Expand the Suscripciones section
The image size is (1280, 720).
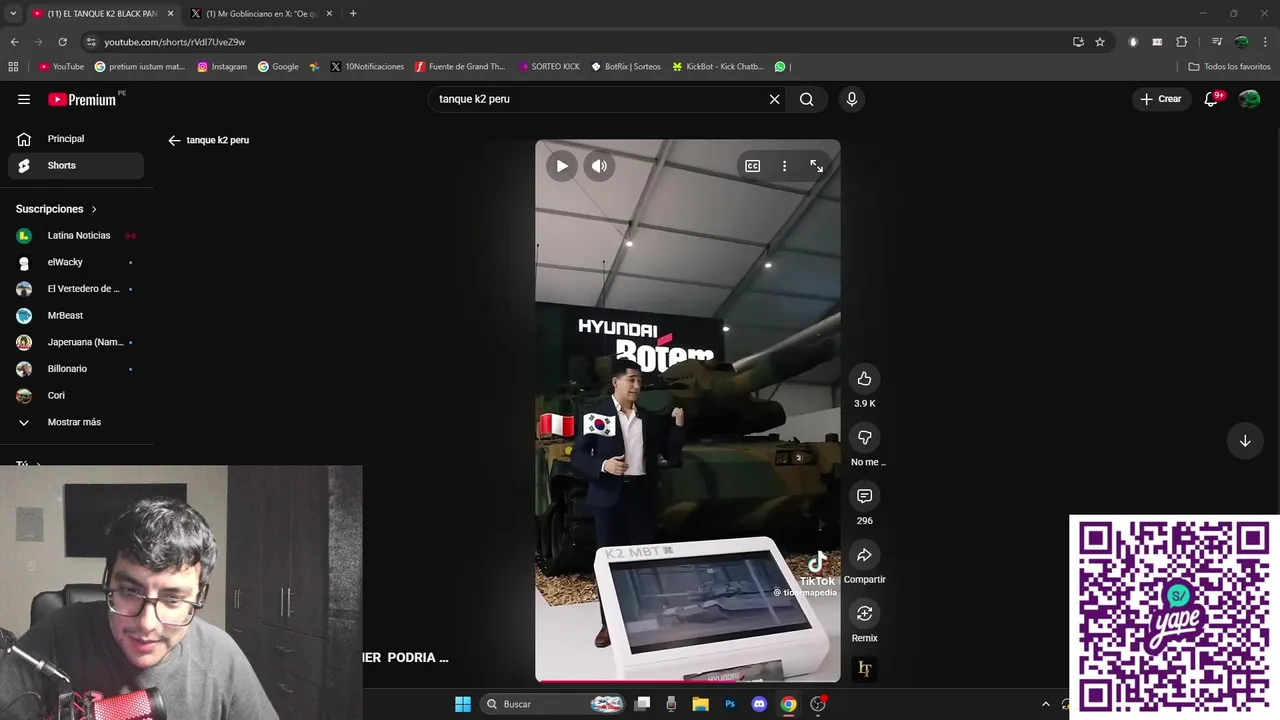(x=57, y=209)
